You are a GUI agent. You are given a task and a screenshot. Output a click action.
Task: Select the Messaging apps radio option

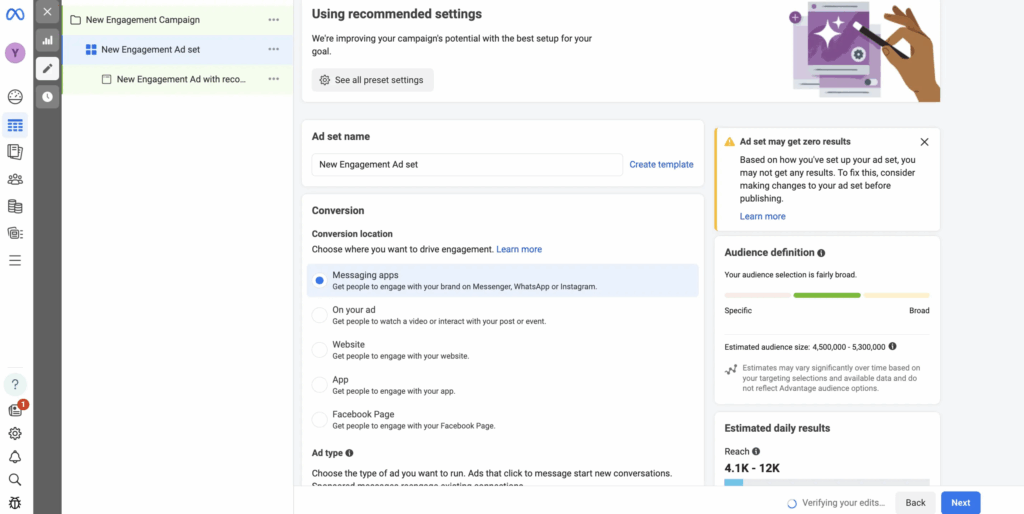319,281
